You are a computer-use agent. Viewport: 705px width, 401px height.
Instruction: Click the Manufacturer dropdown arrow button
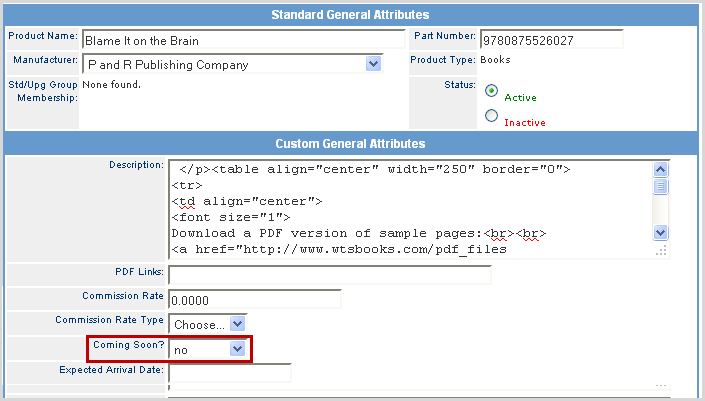(x=374, y=64)
